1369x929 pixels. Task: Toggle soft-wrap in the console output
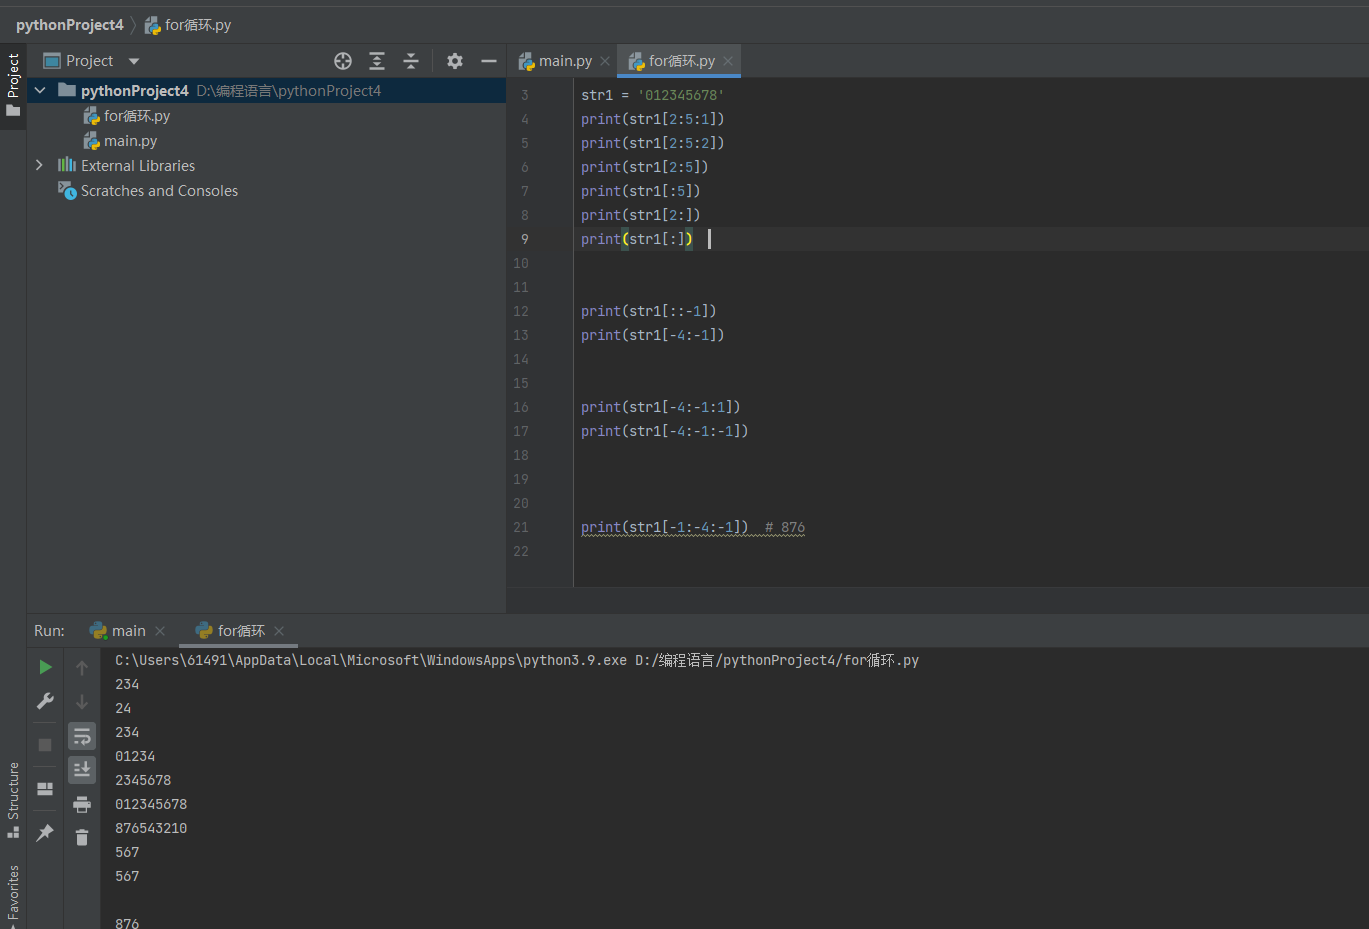tap(82, 737)
